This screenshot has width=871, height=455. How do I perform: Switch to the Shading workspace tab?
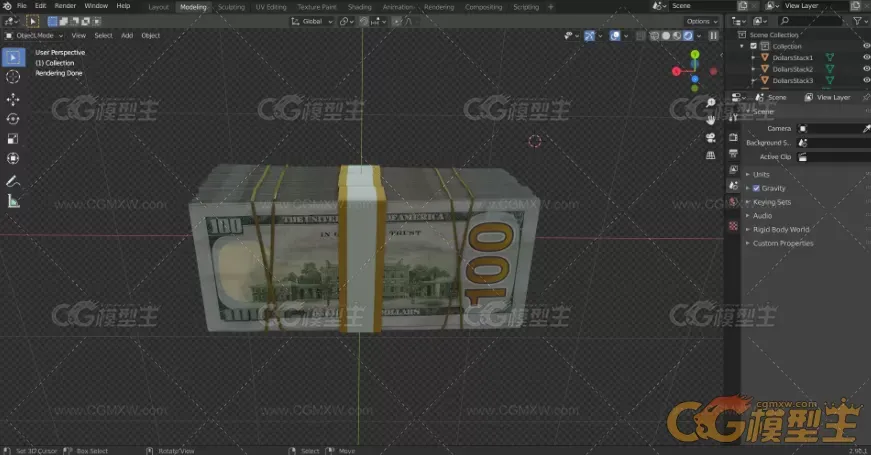tap(359, 7)
